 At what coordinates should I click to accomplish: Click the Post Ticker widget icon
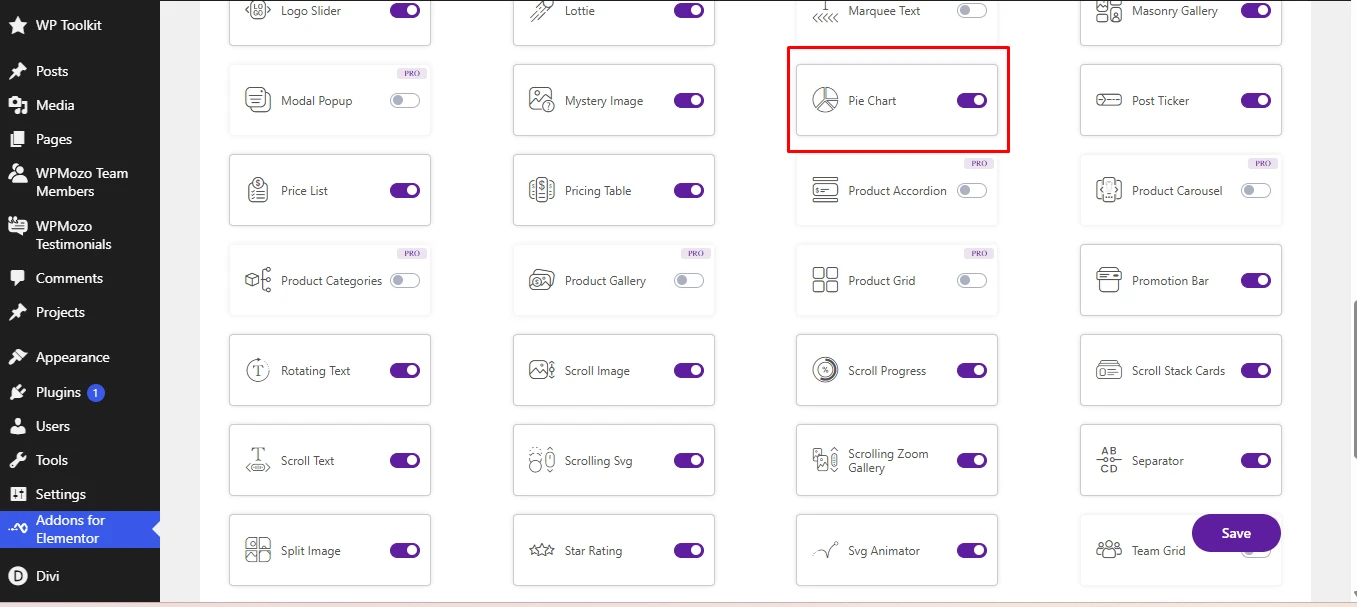(x=1108, y=101)
